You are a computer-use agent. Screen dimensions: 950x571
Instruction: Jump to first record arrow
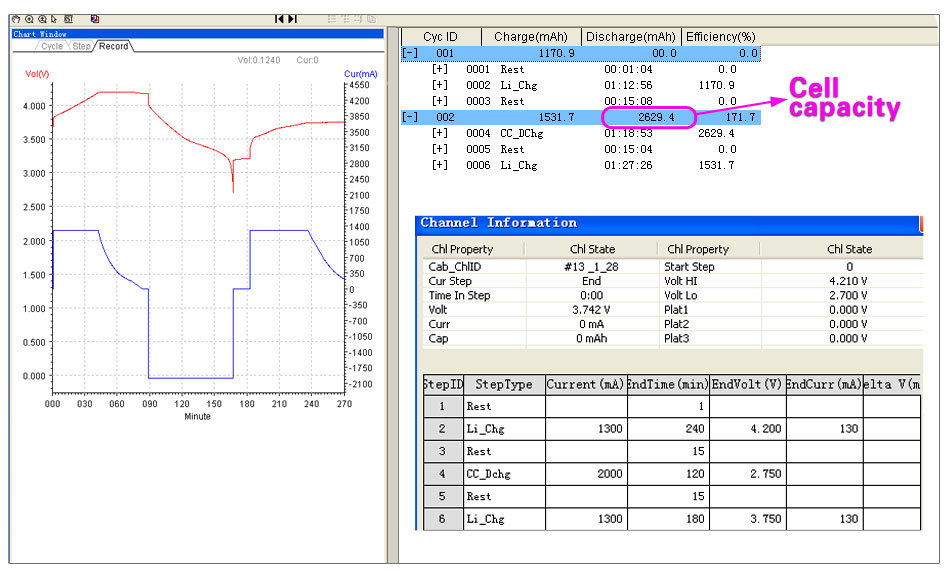point(279,19)
